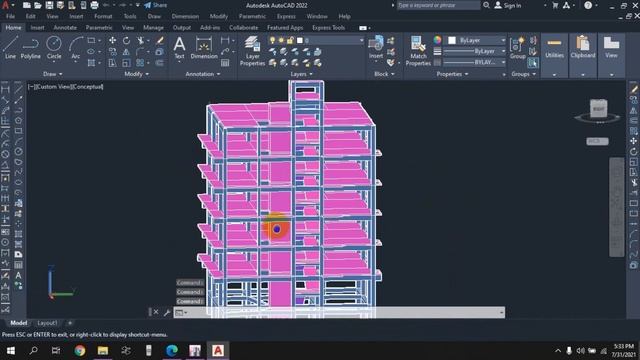640x360 pixels.
Task: Expand the Block panel
Action: click(x=384, y=74)
